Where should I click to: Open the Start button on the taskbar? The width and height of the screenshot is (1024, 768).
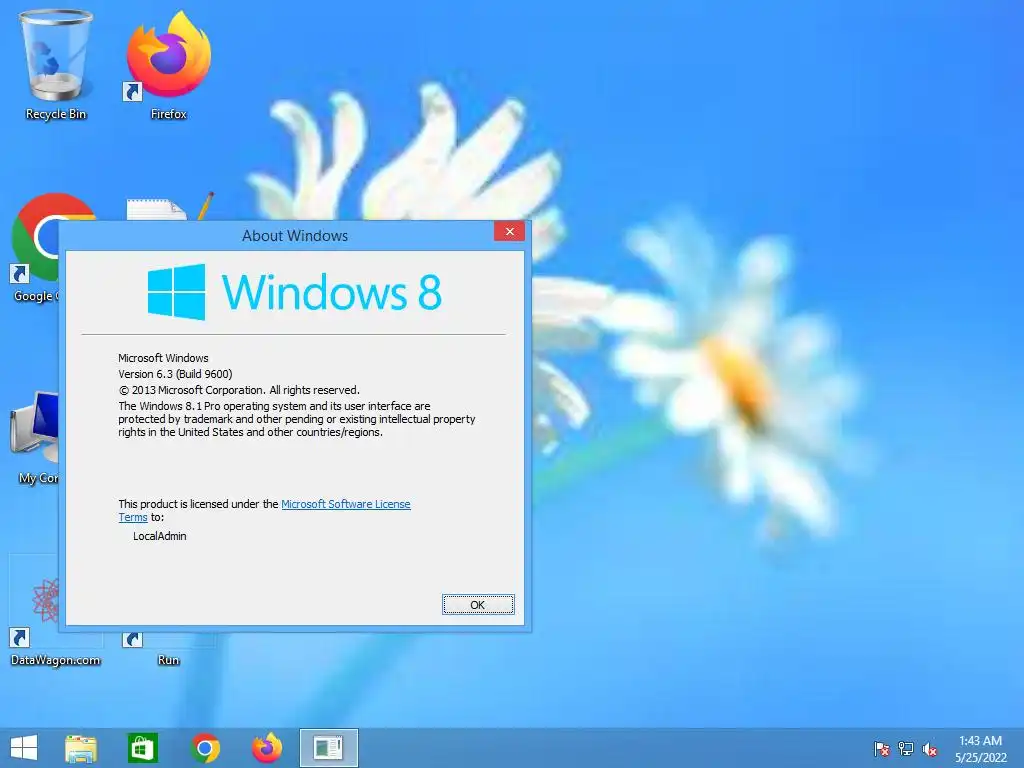(24, 748)
